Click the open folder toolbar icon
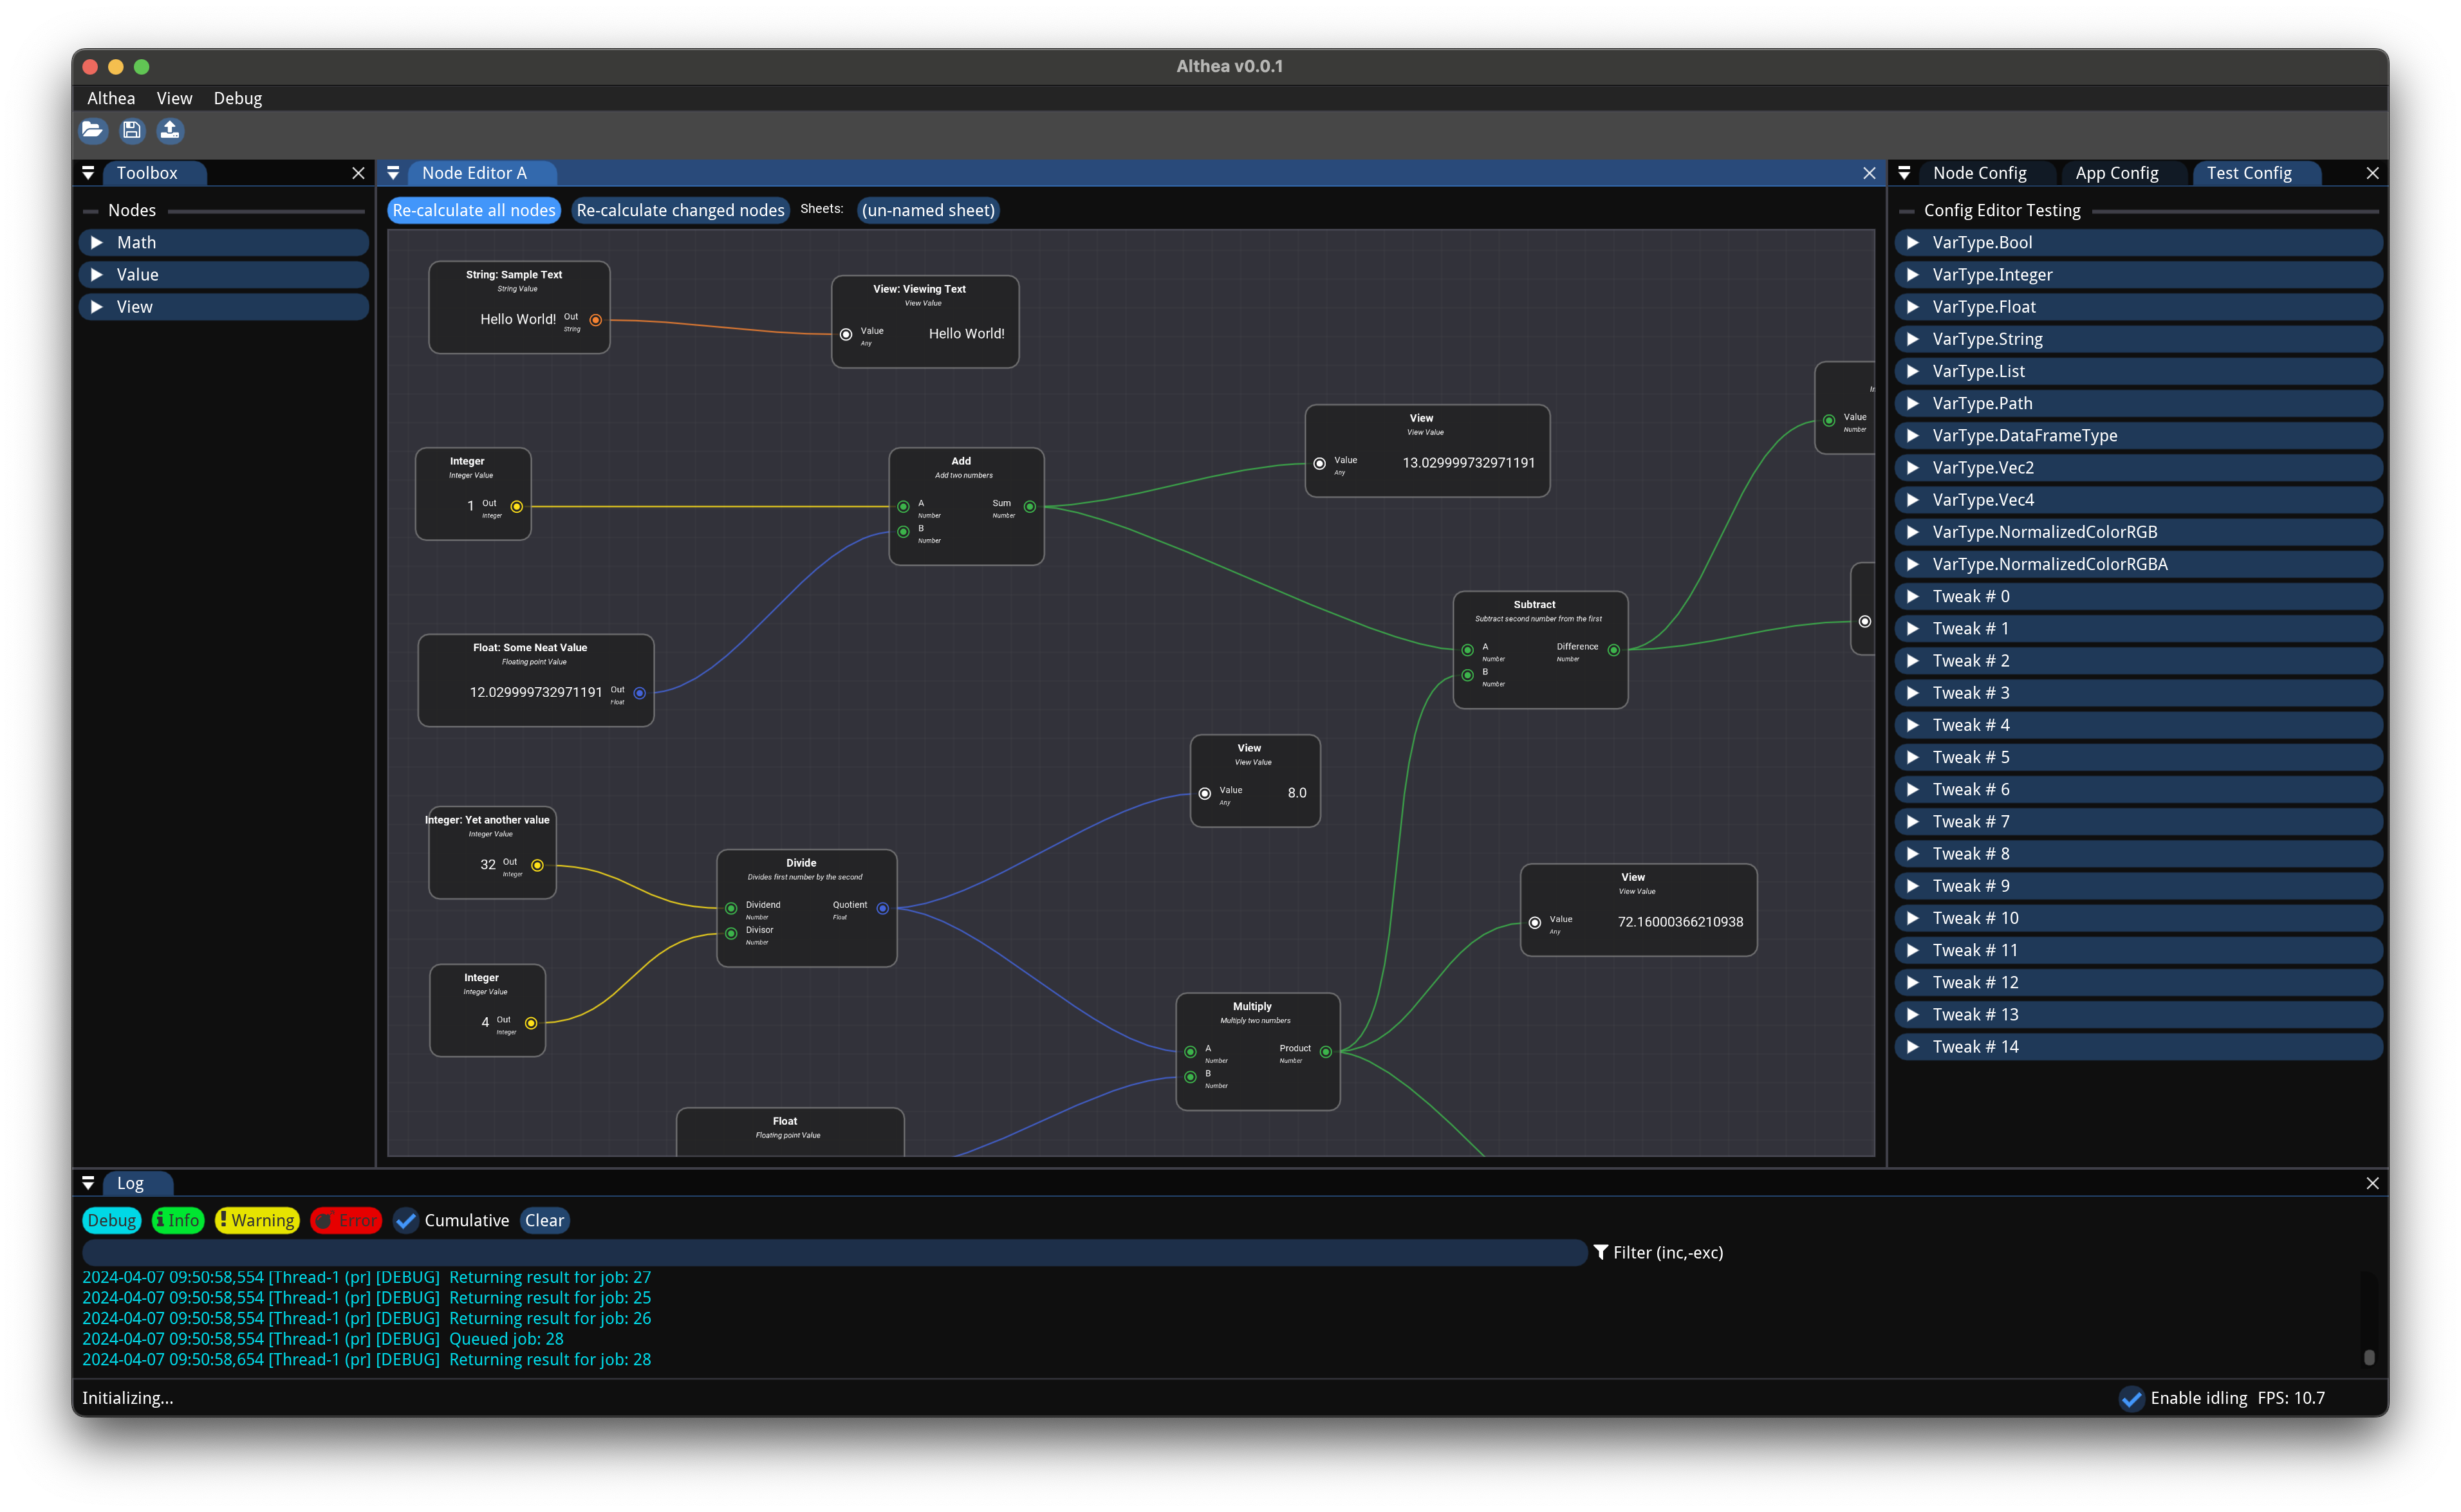2461x1512 pixels. click(x=92, y=130)
